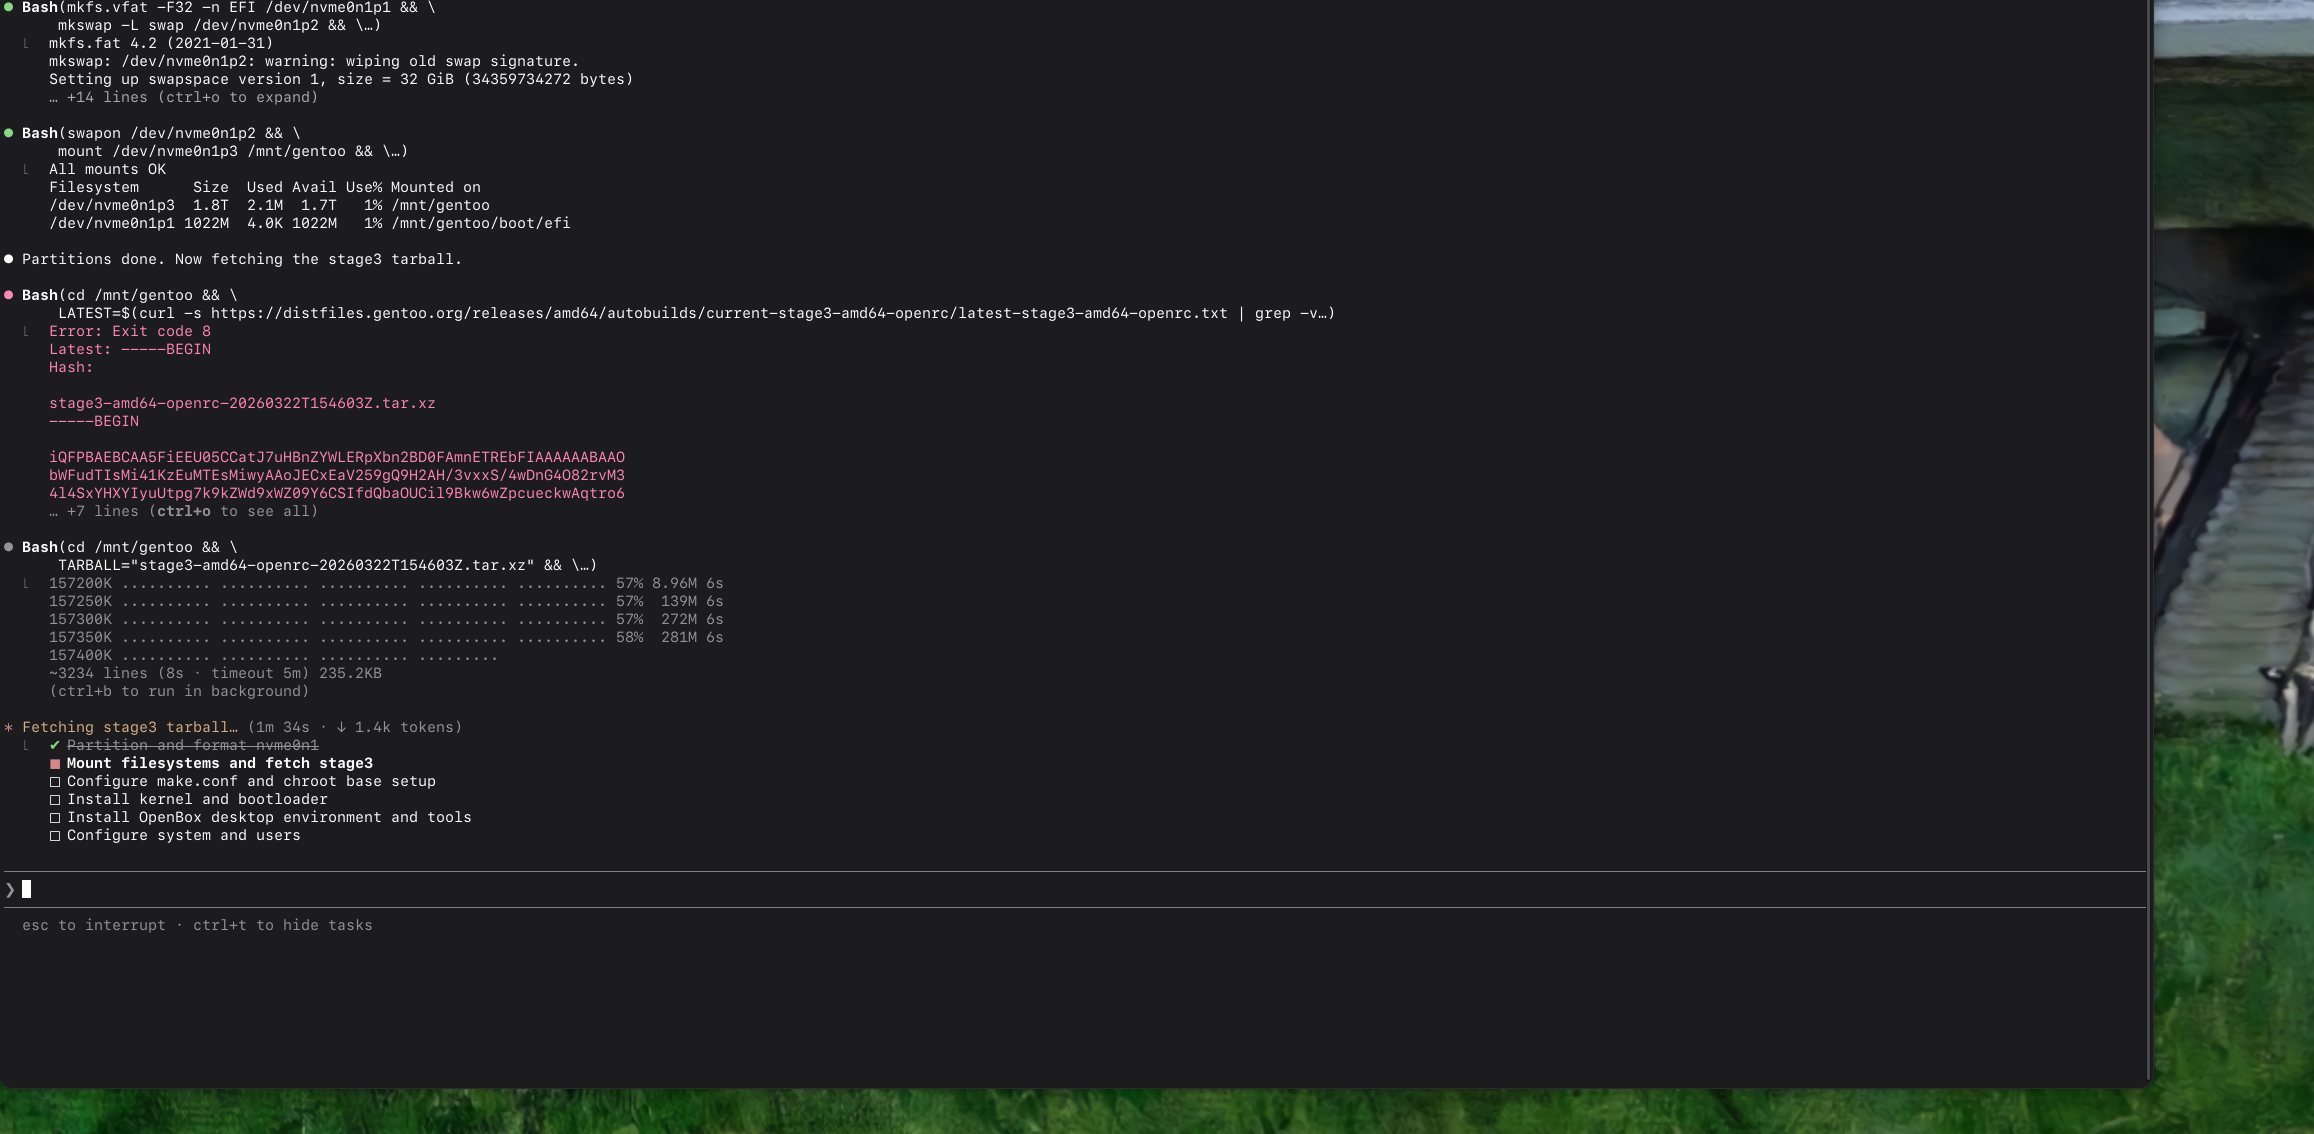Click the white bullet before Partitions done

(x=9, y=259)
